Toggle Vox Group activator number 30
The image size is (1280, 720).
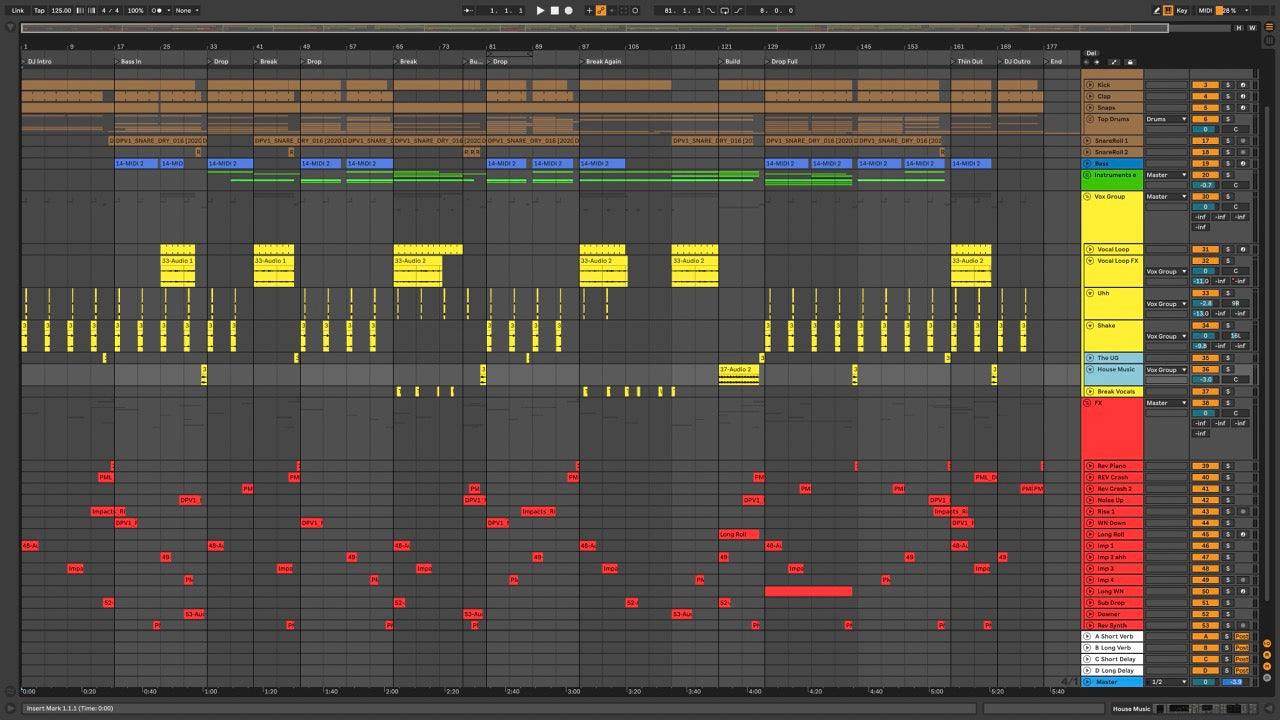(x=1205, y=196)
